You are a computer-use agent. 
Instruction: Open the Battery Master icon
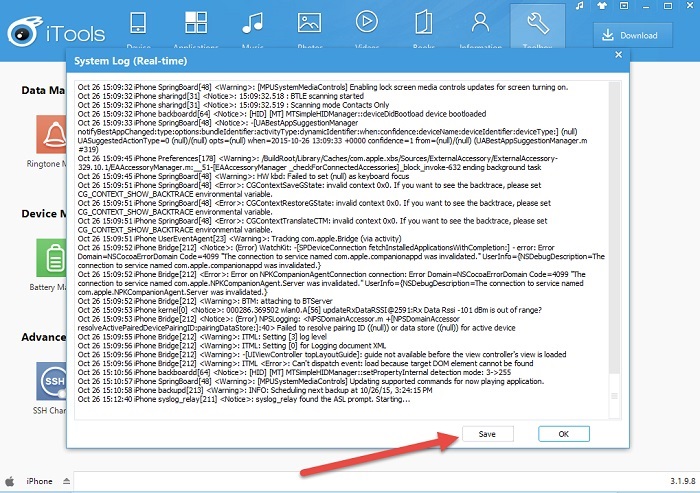click(51, 258)
